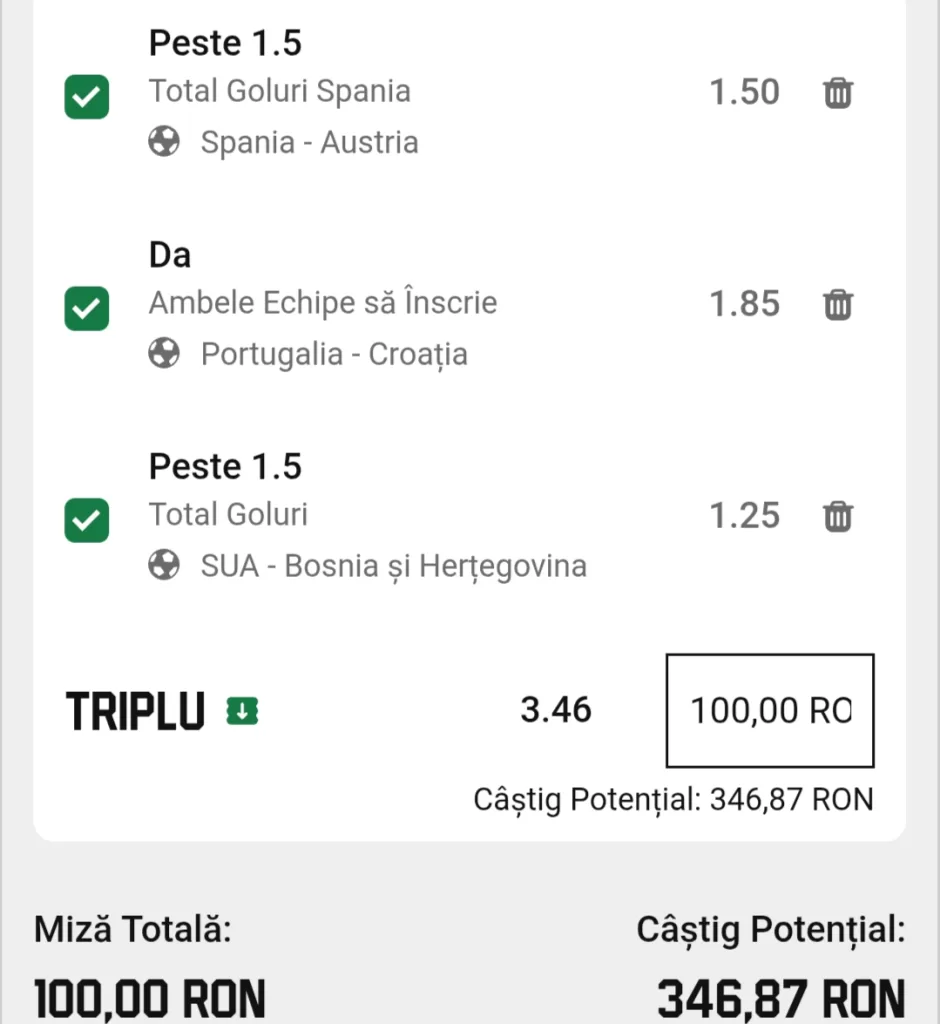The width and height of the screenshot is (940, 1024).
Task: Click the 1.50 odds value
Action: [x=745, y=92]
